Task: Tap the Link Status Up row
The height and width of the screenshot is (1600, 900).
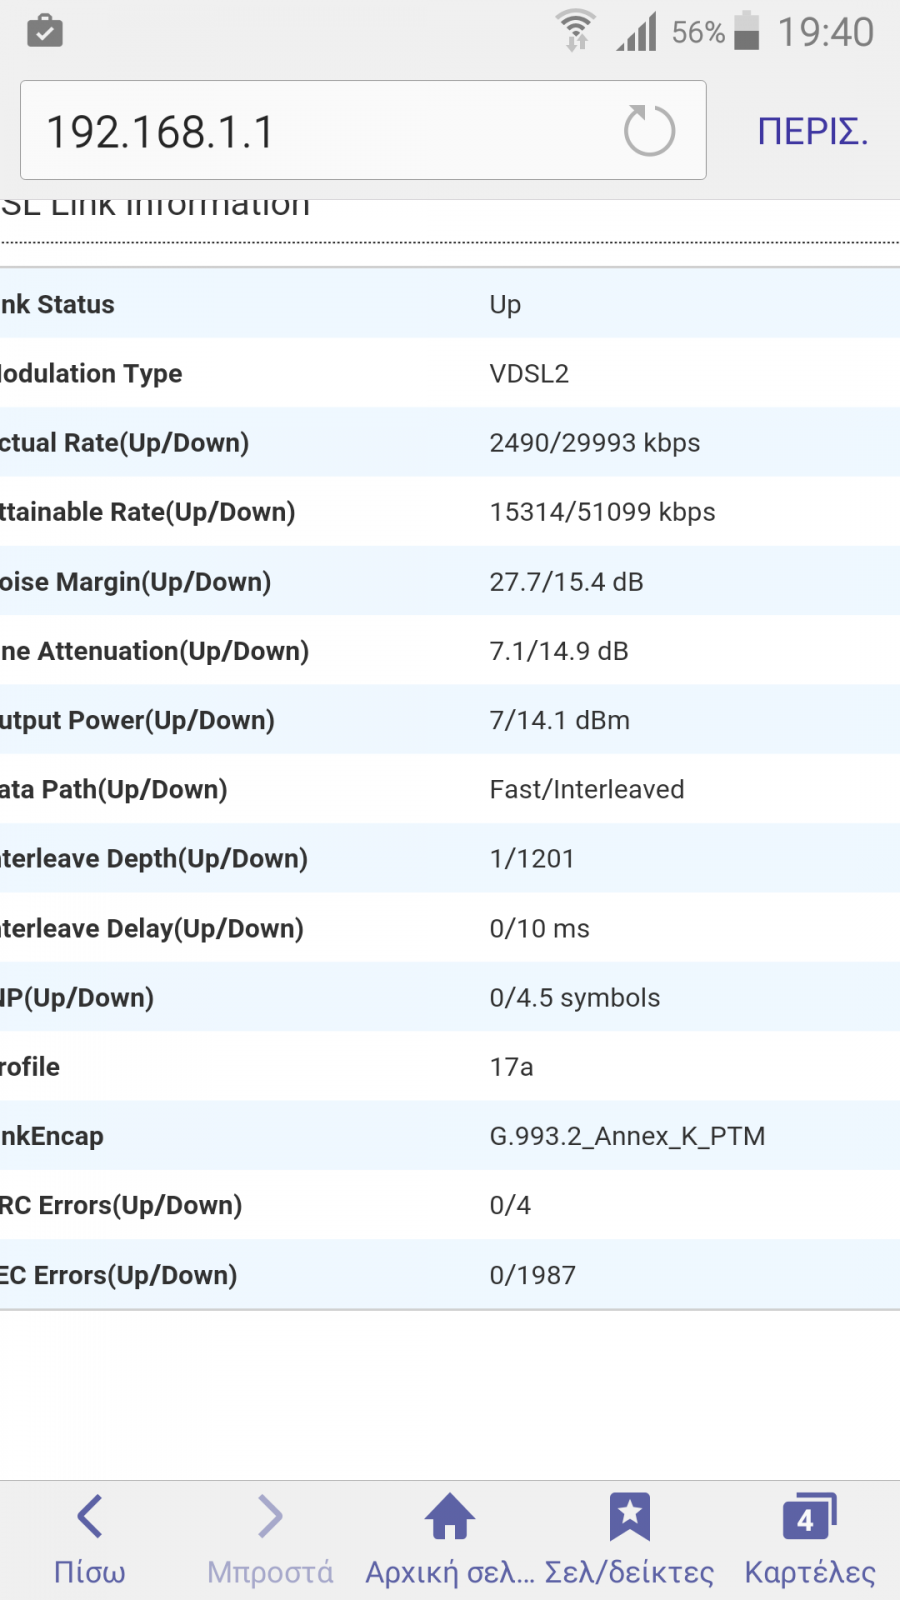Action: pyautogui.click(x=450, y=304)
